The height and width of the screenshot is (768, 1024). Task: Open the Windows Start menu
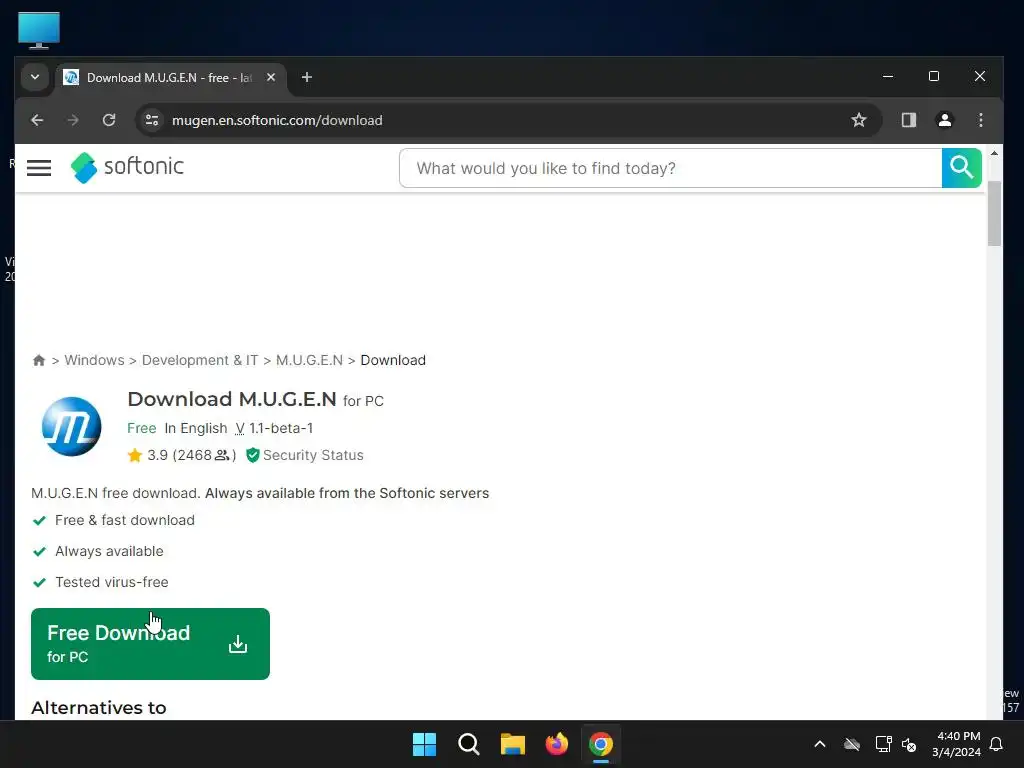click(x=424, y=744)
